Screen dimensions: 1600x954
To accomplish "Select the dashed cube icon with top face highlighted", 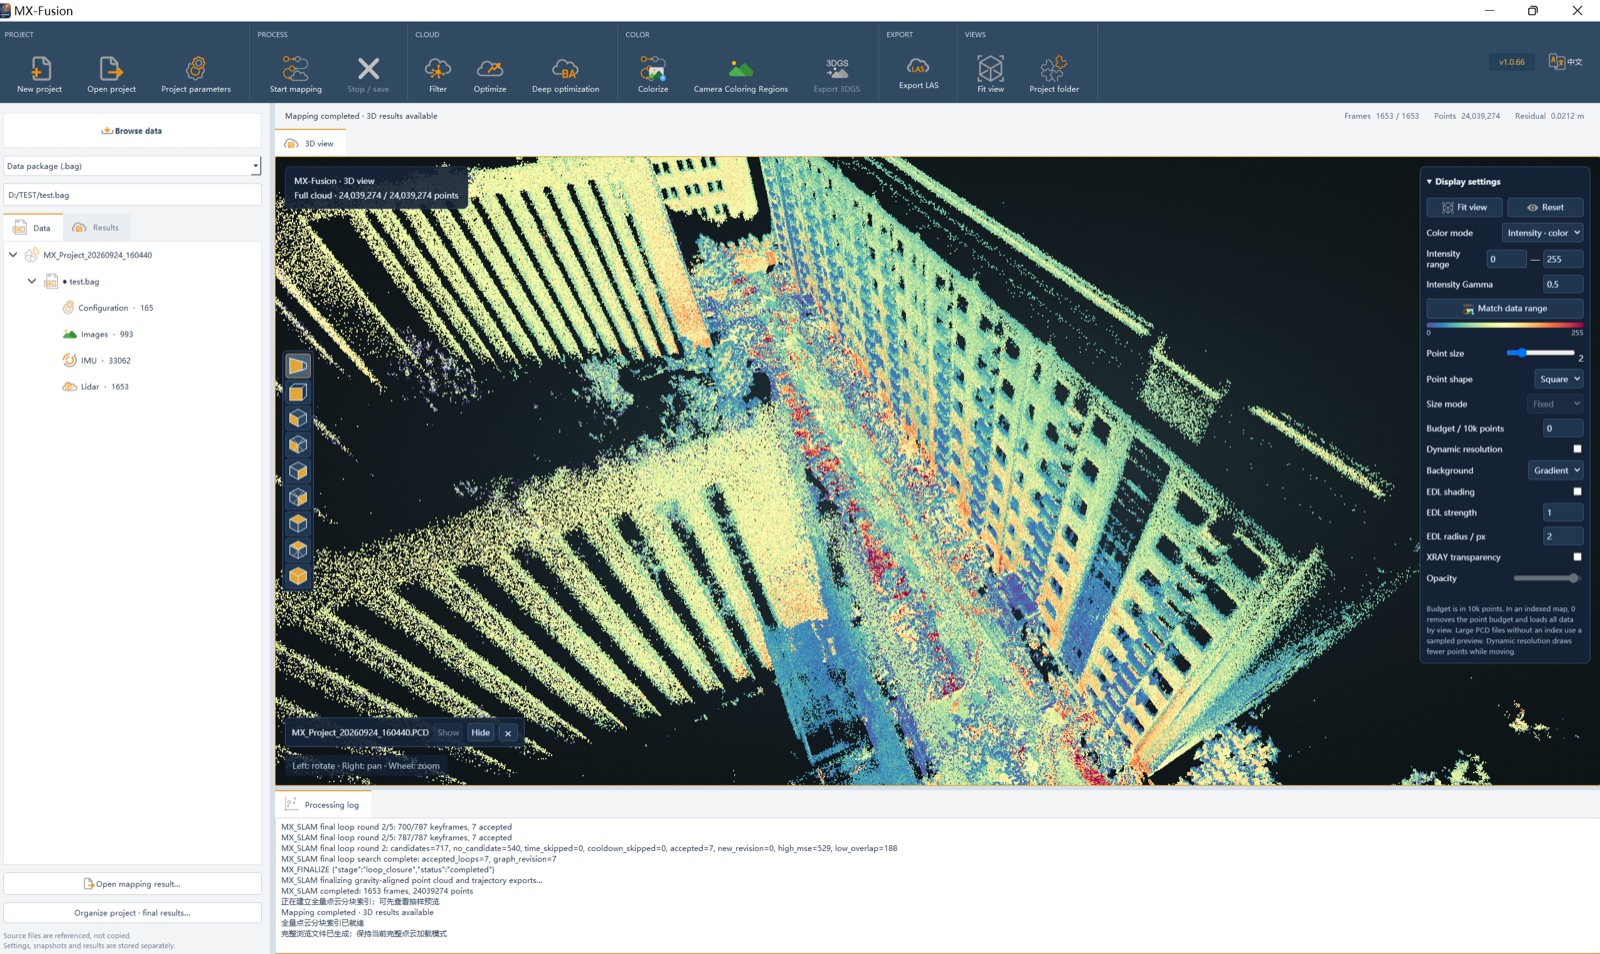I will click(298, 549).
